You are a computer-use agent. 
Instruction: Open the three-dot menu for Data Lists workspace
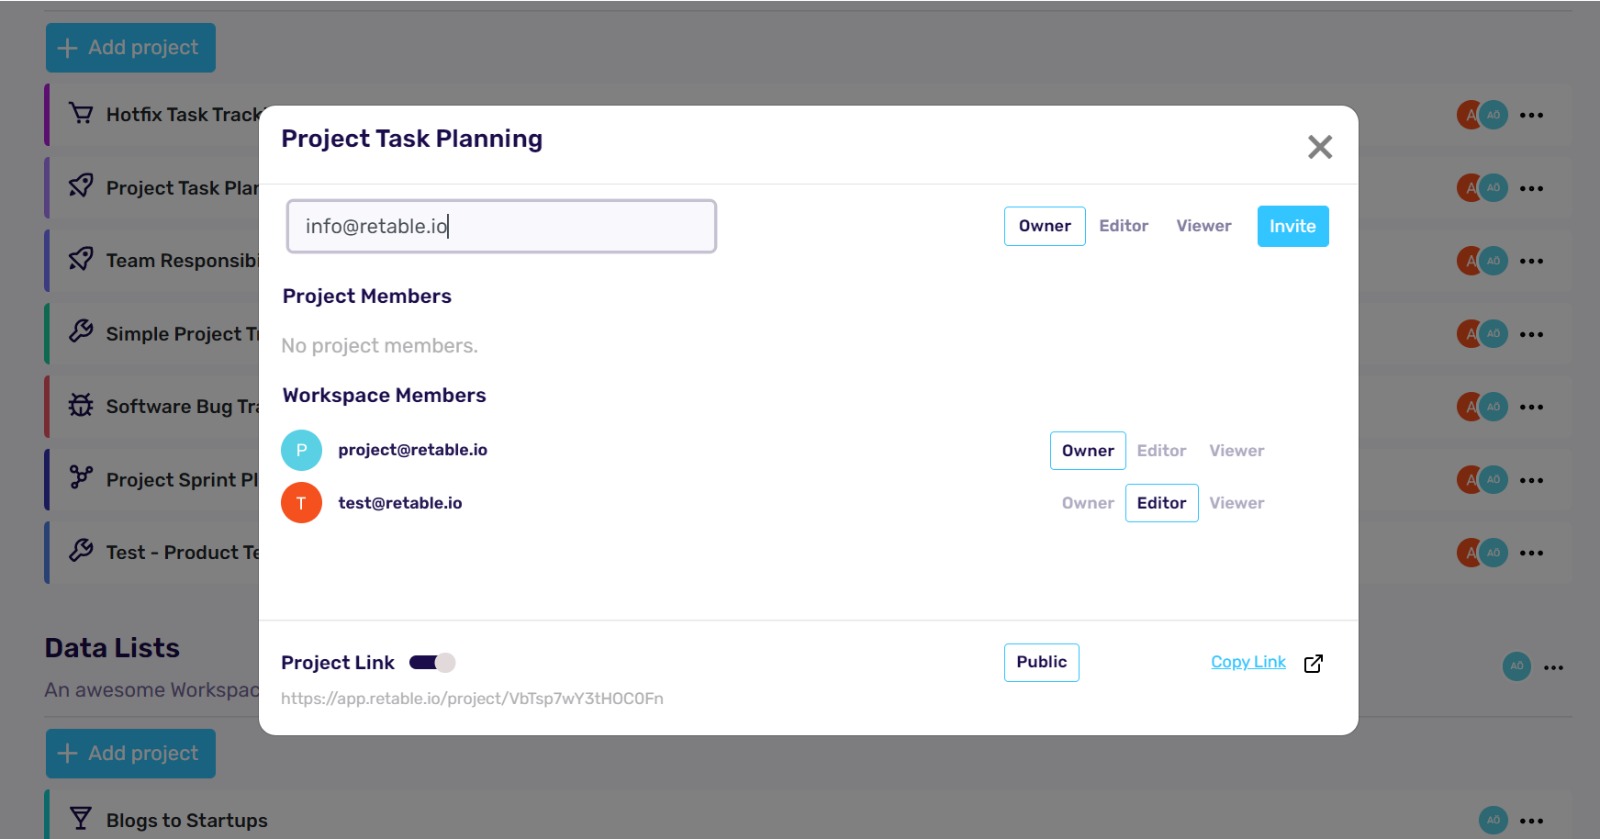(1553, 667)
